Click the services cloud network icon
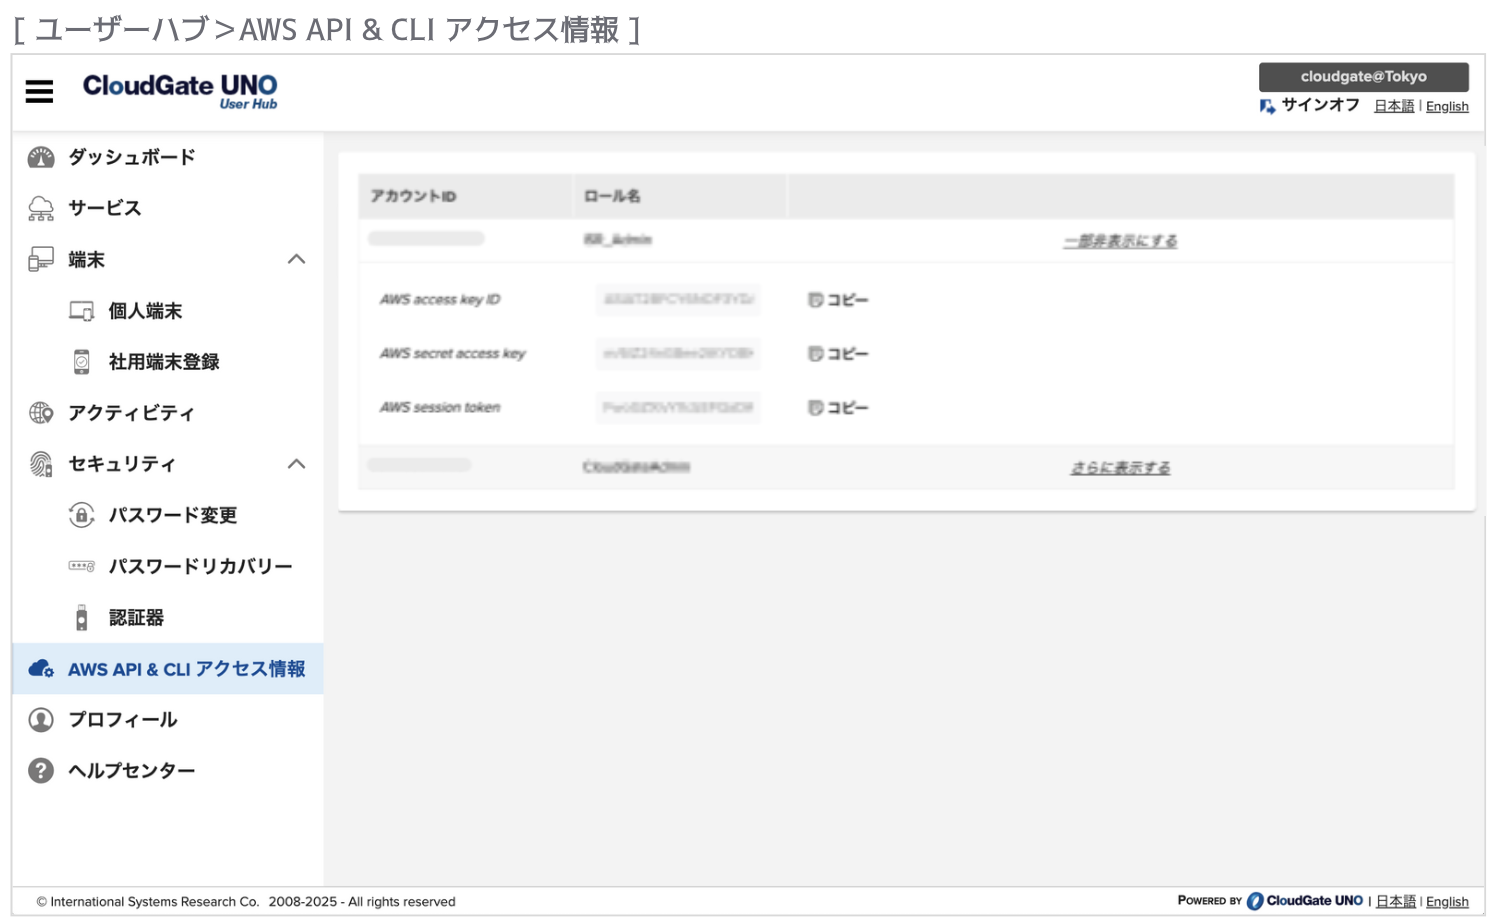The height and width of the screenshot is (924, 1494). (x=41, y=208)
